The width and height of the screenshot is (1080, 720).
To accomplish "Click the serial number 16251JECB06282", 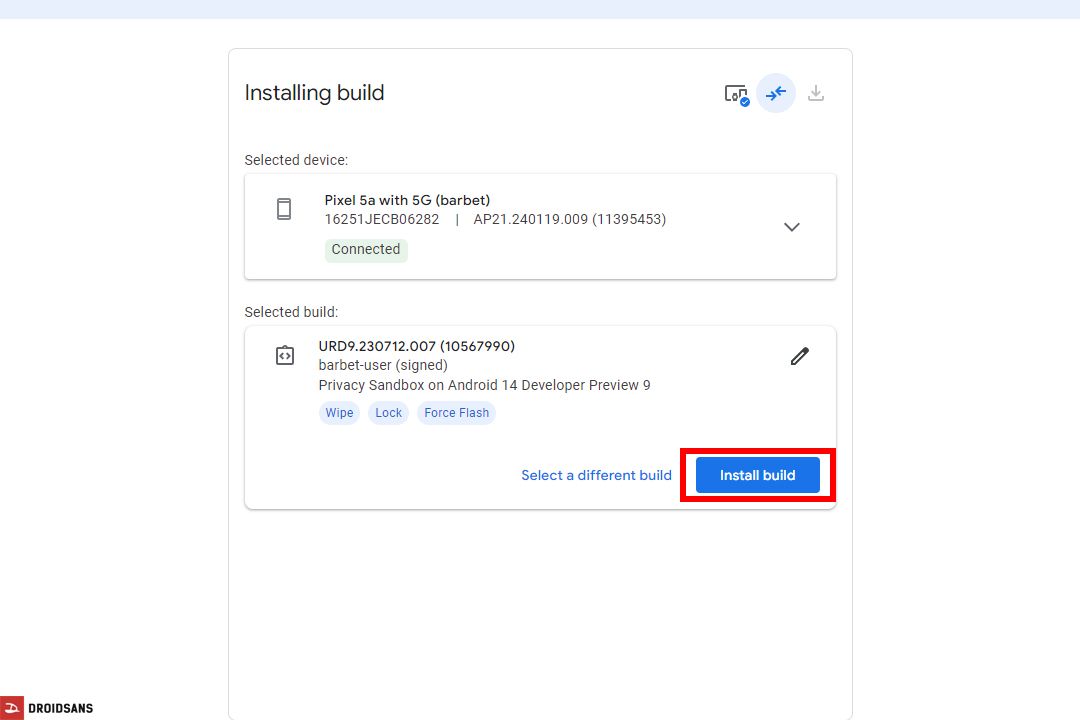I will point(382,219).
